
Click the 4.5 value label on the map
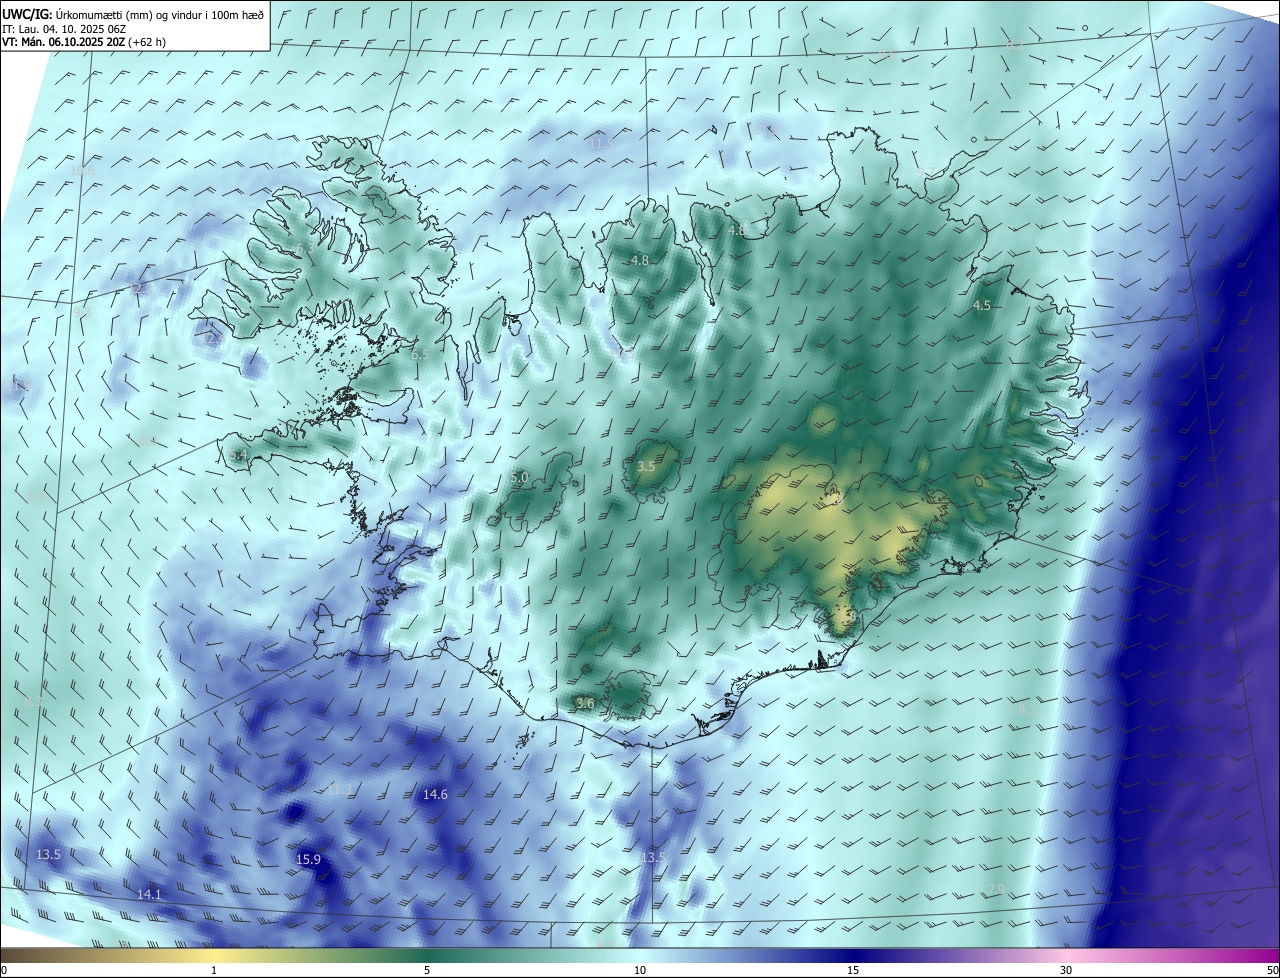(982, 306)
